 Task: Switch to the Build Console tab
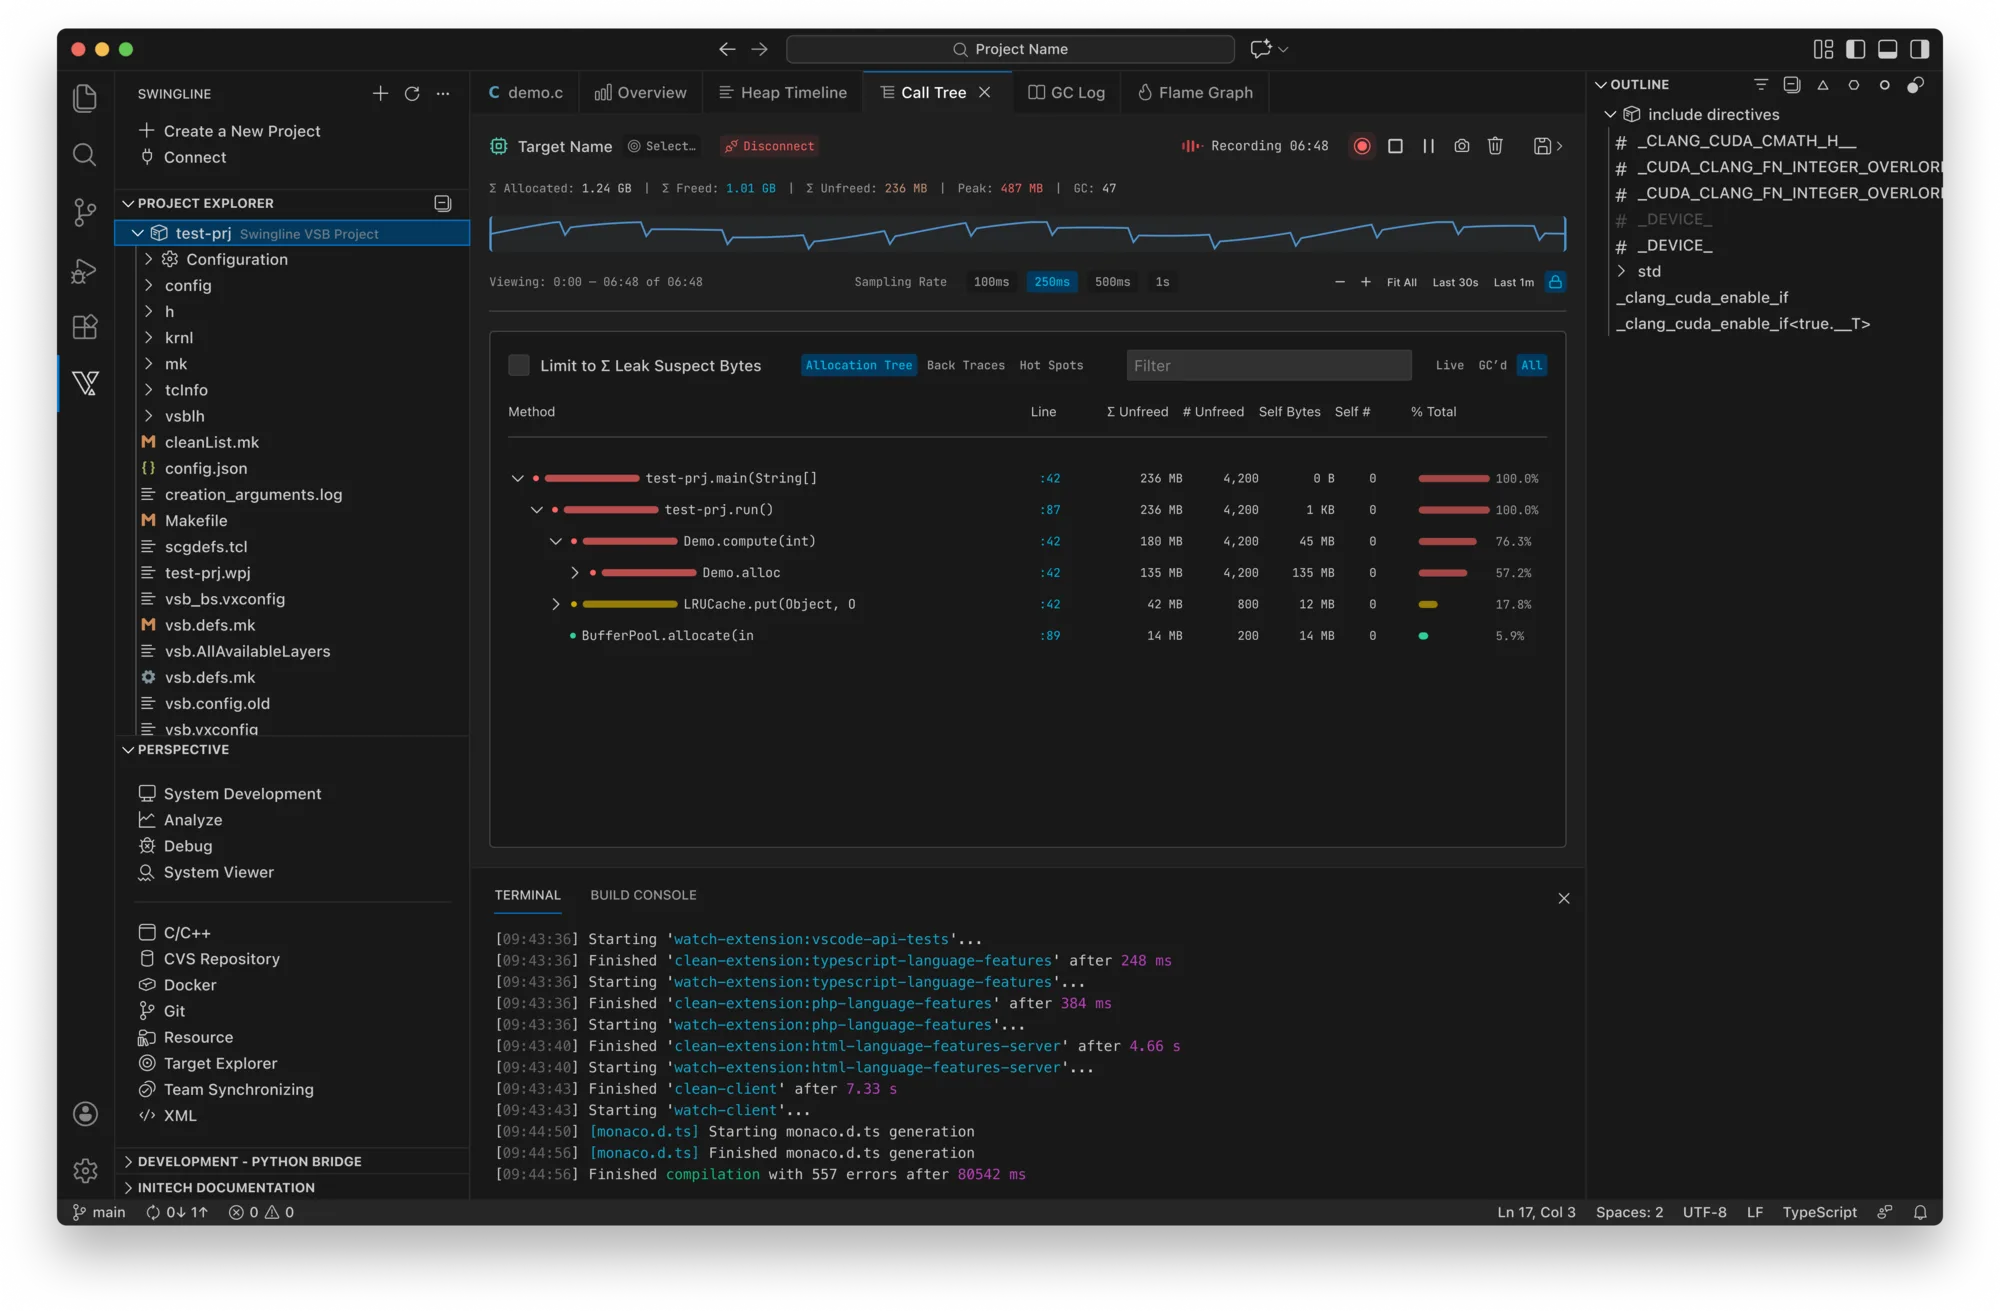pos(643,895)
